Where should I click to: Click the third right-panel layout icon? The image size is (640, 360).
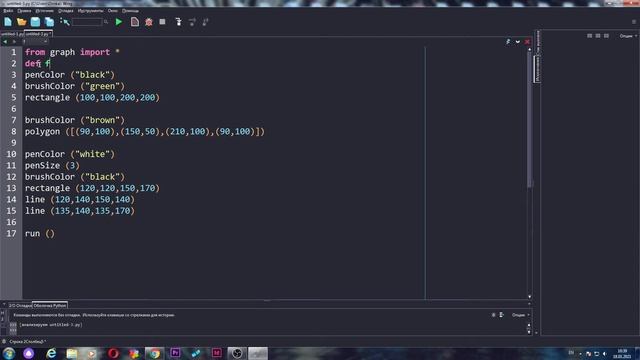(x=607, y=36)
